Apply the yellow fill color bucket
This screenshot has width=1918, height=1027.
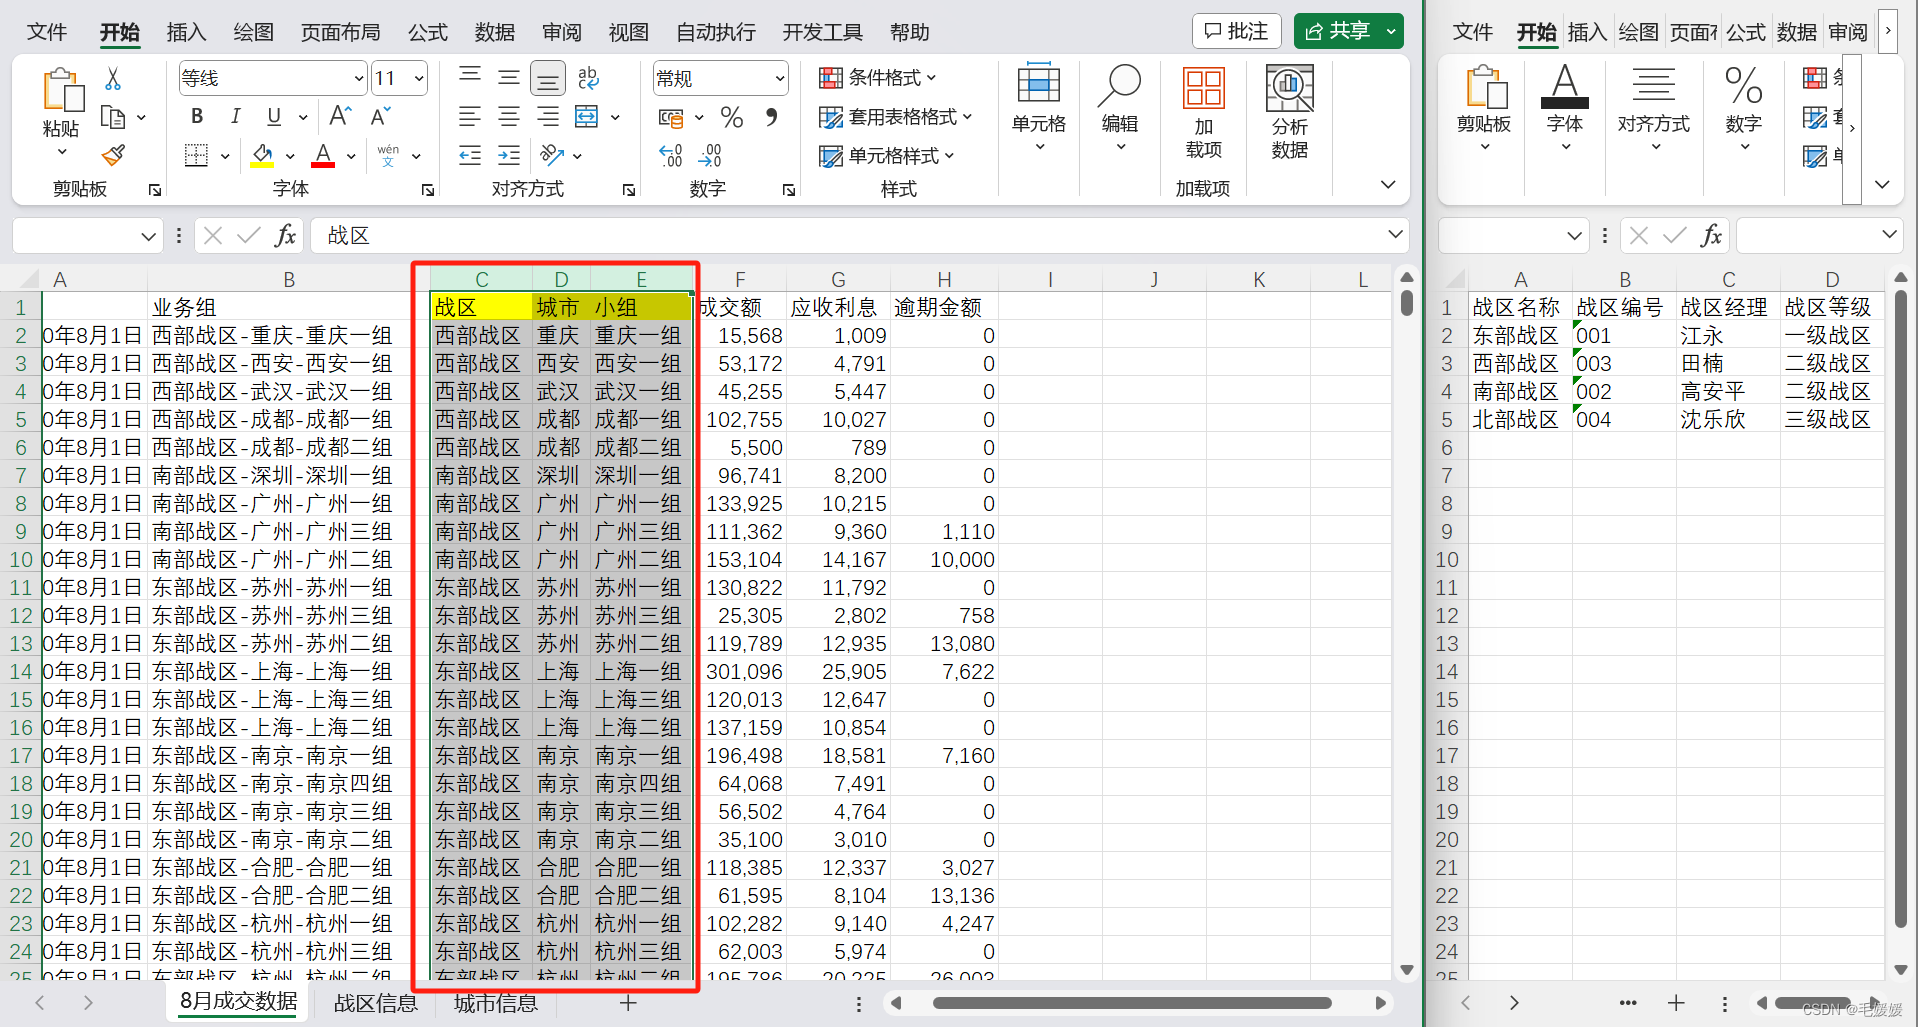(263, 155)
